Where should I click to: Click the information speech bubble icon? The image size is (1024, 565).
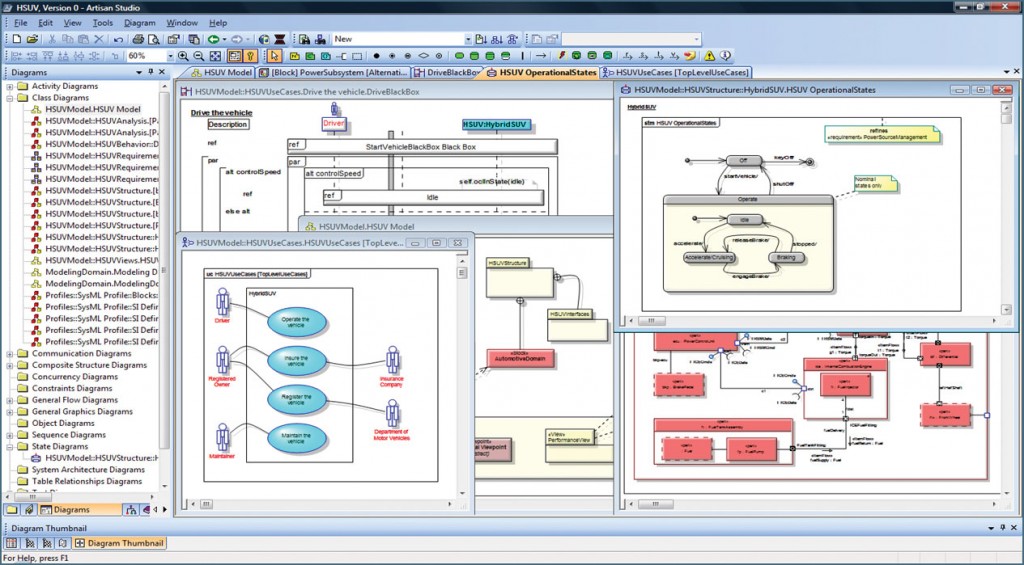(x=725, y=55)
